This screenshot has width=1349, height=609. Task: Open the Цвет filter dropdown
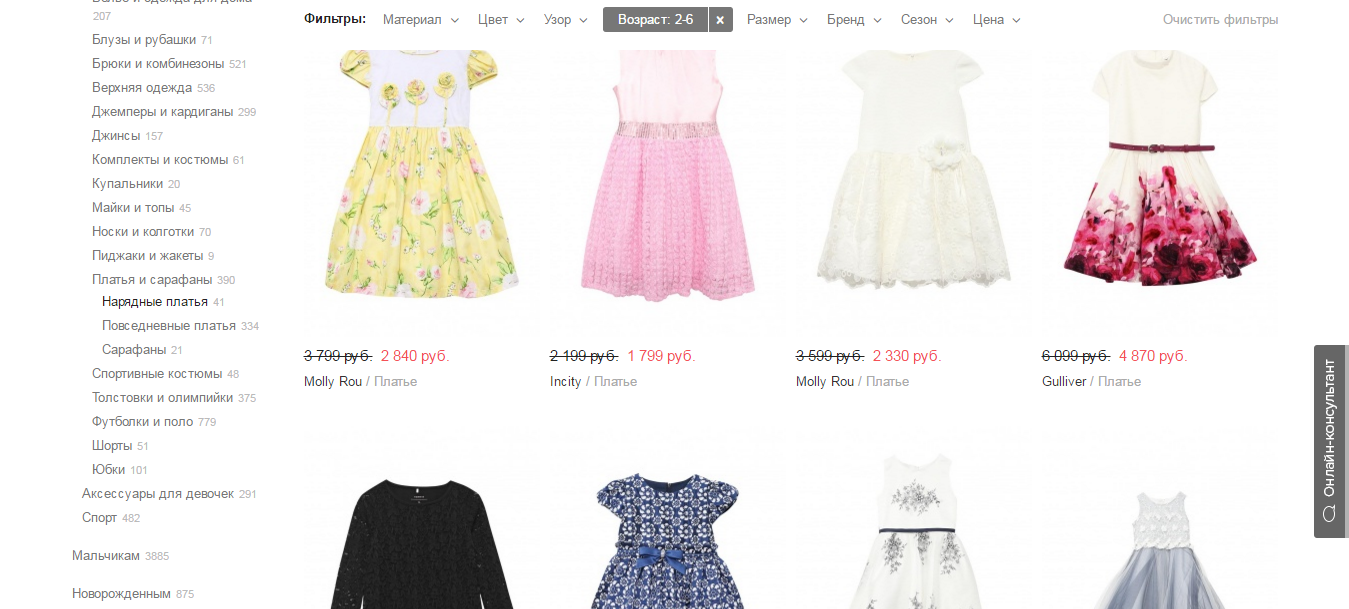tap(501, 20)
